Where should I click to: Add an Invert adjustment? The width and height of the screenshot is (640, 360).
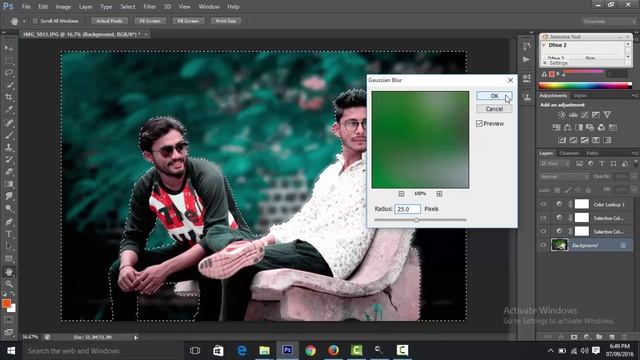click(x=562, y=140)
